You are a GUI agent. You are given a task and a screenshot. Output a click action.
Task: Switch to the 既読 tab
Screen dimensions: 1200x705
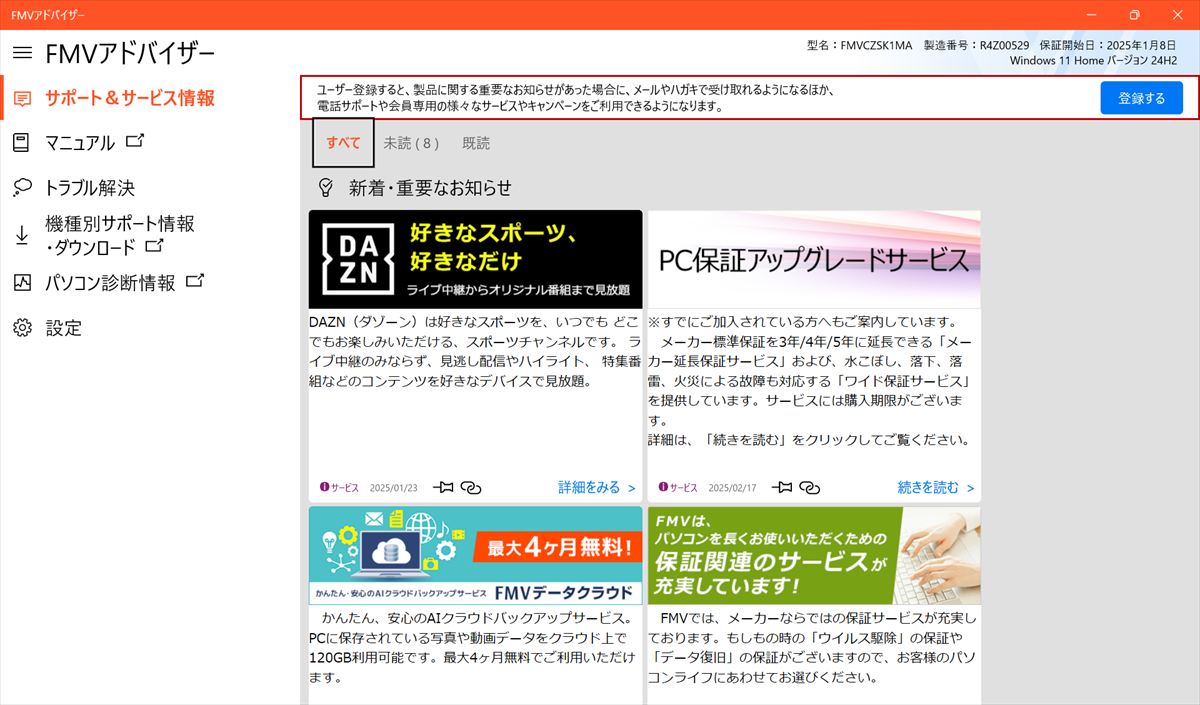[x=476, y=143]
